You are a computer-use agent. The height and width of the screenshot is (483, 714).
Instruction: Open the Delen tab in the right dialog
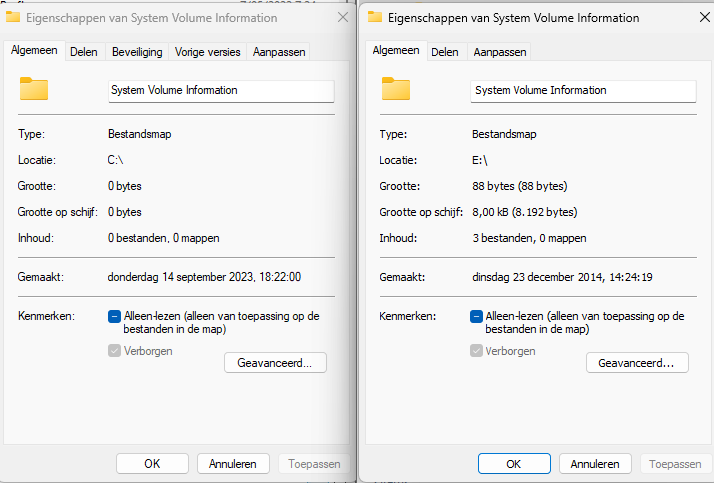445,52
